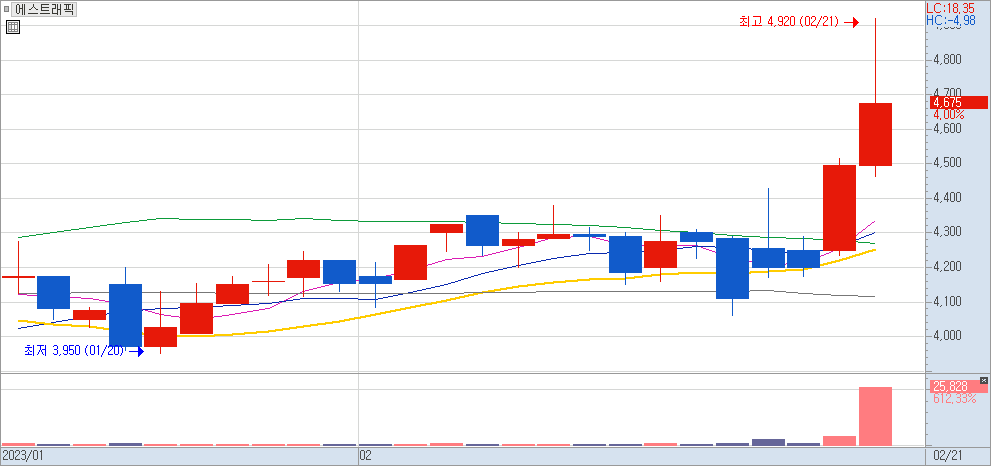Click the volume value tag 25,828

[948, 386]
